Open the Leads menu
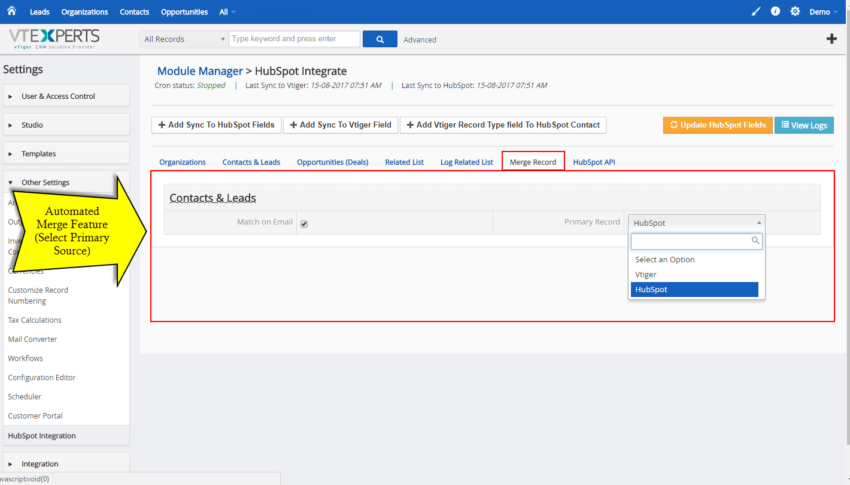This screenshot has width=850, height=485. 39,12
